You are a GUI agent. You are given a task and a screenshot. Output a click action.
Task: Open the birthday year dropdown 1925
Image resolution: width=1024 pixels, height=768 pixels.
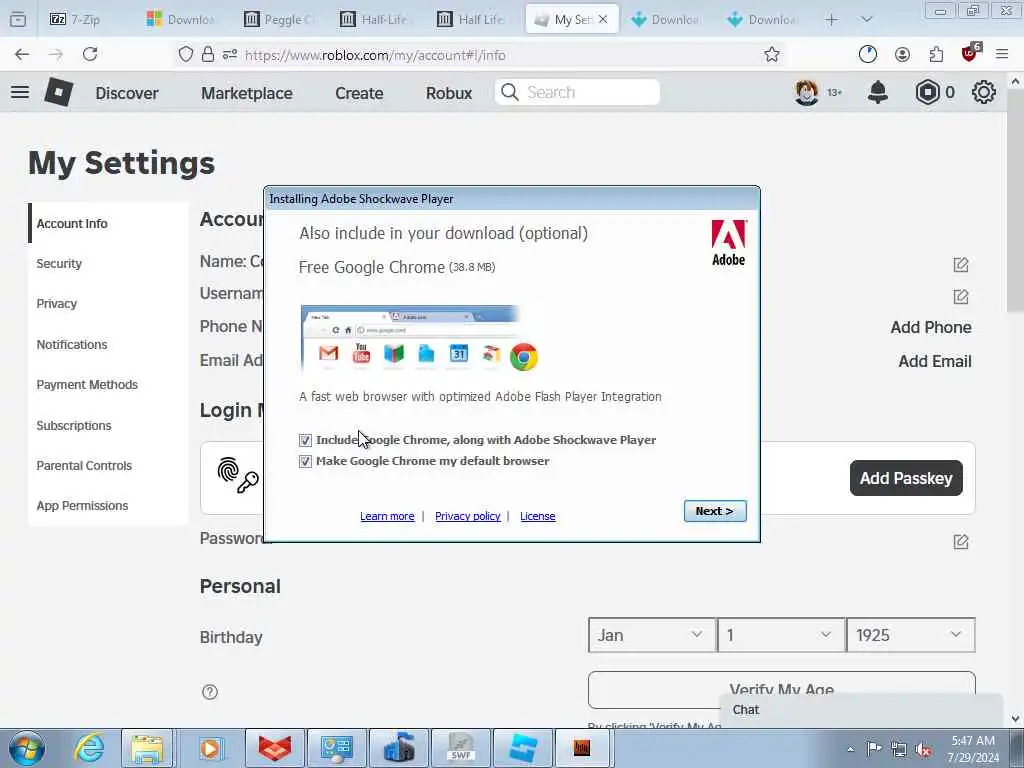coord(911,635)
